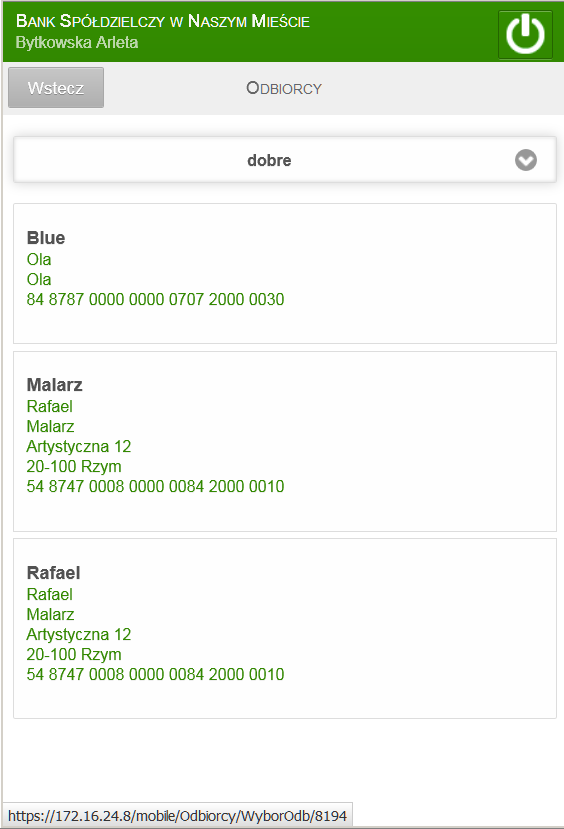
Task: Click the Blue recipient heading
Action: [46, 238]
